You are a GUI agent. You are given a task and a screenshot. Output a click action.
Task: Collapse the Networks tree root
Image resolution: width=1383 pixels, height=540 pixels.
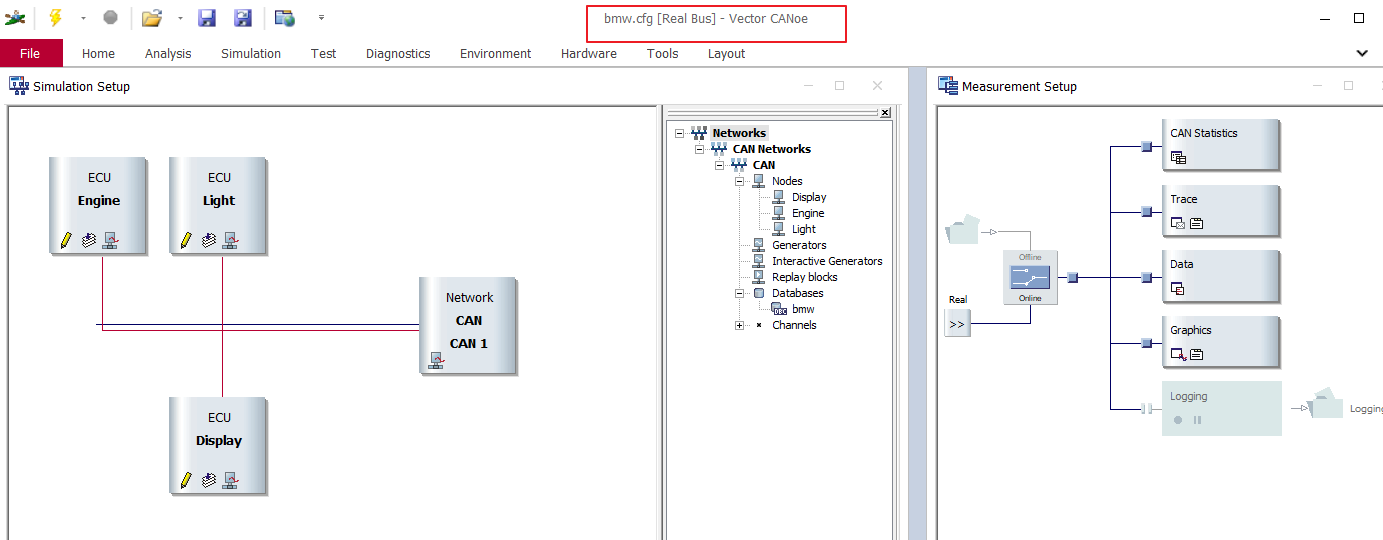[679, 133]
